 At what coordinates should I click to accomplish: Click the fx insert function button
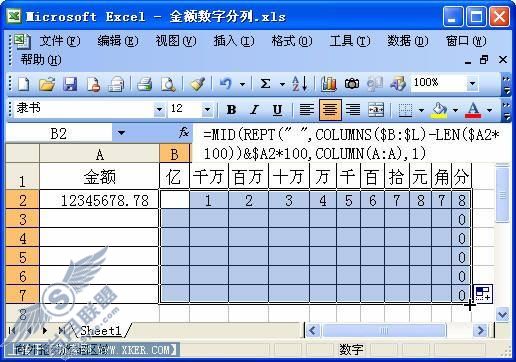coord(184,133)
